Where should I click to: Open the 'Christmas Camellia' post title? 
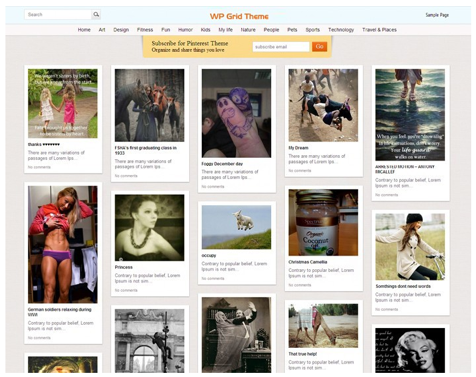[x=308, y=262]
